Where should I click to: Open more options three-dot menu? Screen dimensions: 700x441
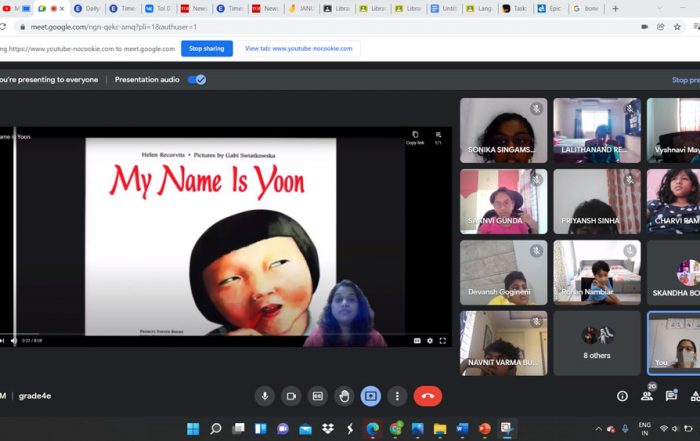click(397, 396)
